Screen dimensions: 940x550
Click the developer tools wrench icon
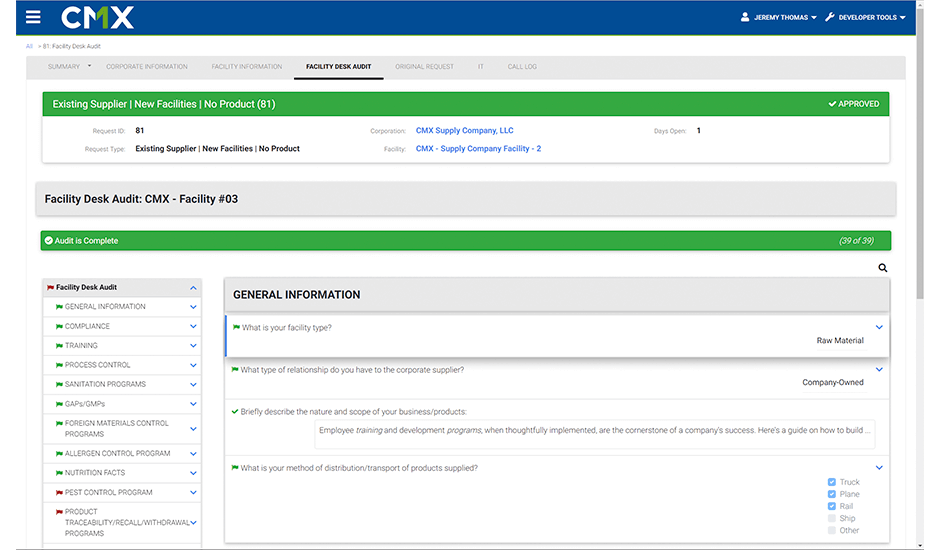click(x=830, y=17)
